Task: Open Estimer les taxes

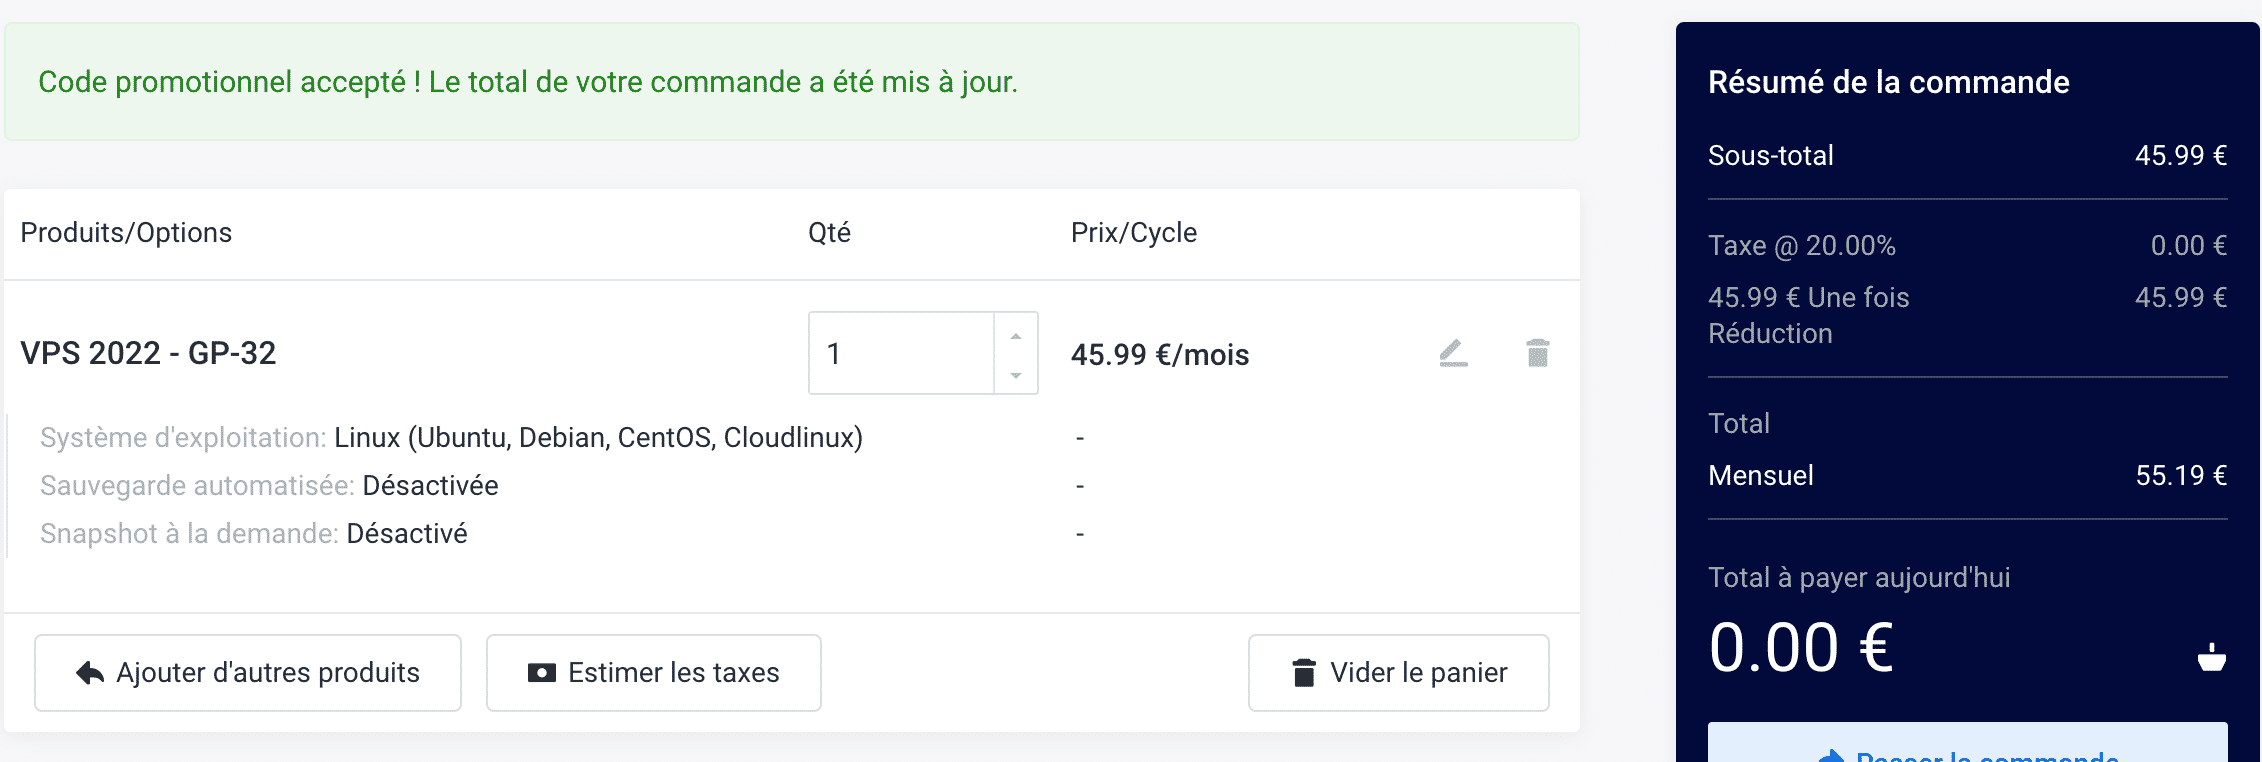Action: coord(654,673)
